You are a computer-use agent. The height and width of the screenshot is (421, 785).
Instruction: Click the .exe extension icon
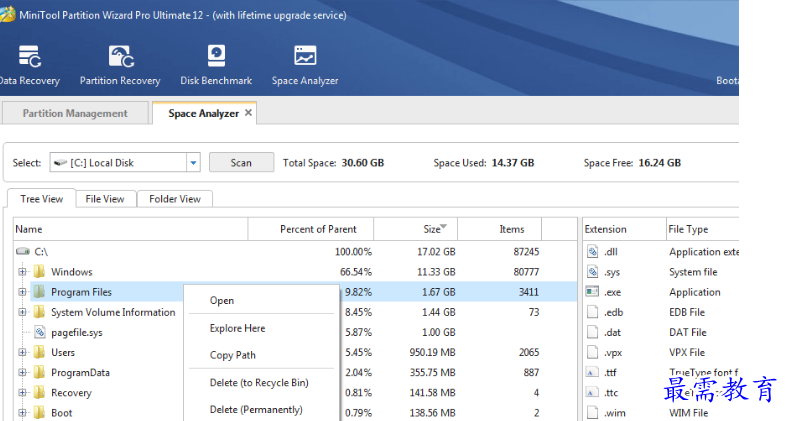point(593,291)
